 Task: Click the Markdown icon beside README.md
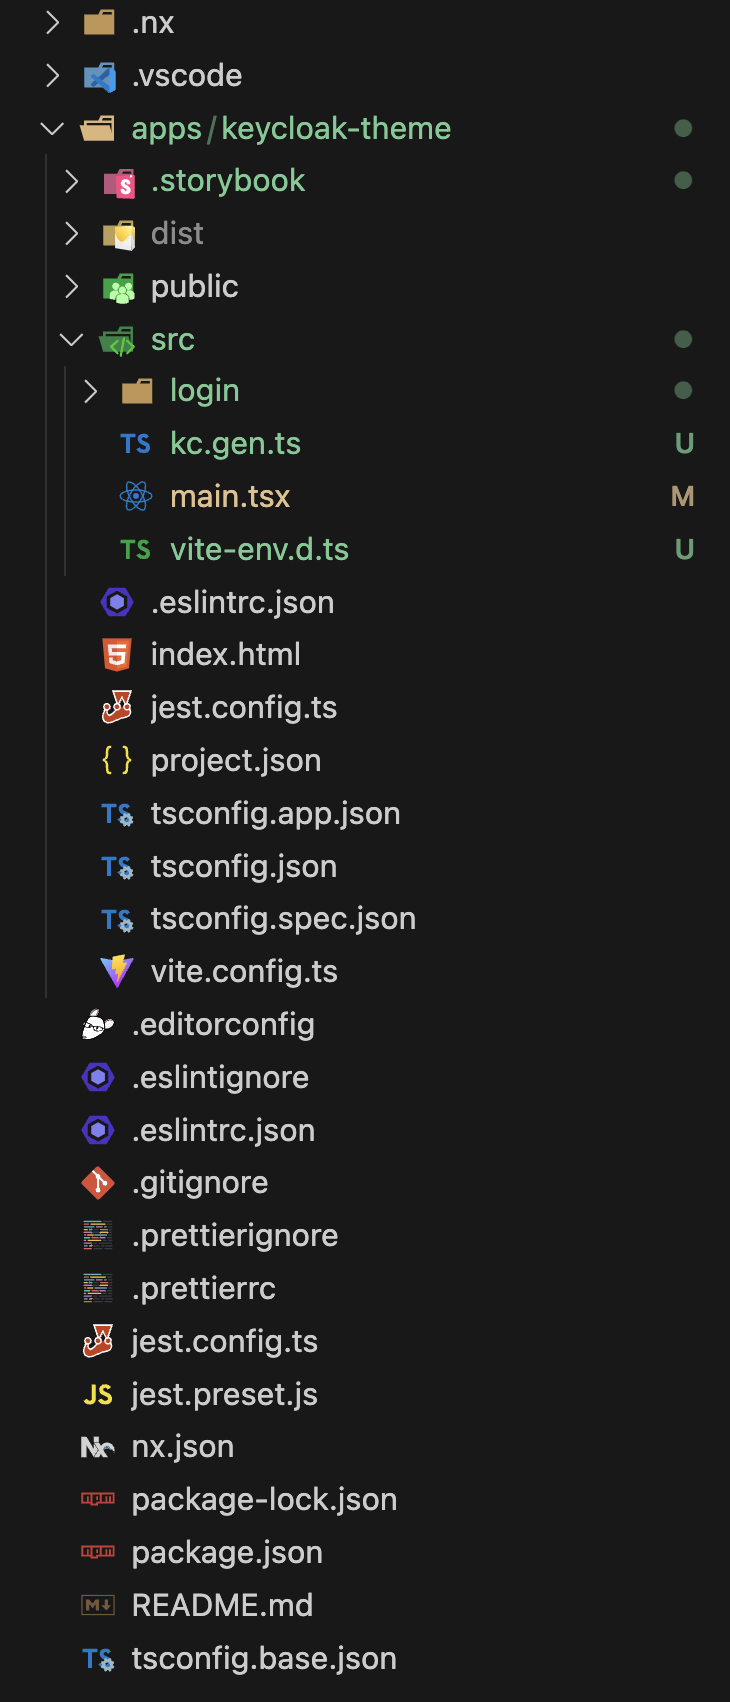coord(98,1605)
